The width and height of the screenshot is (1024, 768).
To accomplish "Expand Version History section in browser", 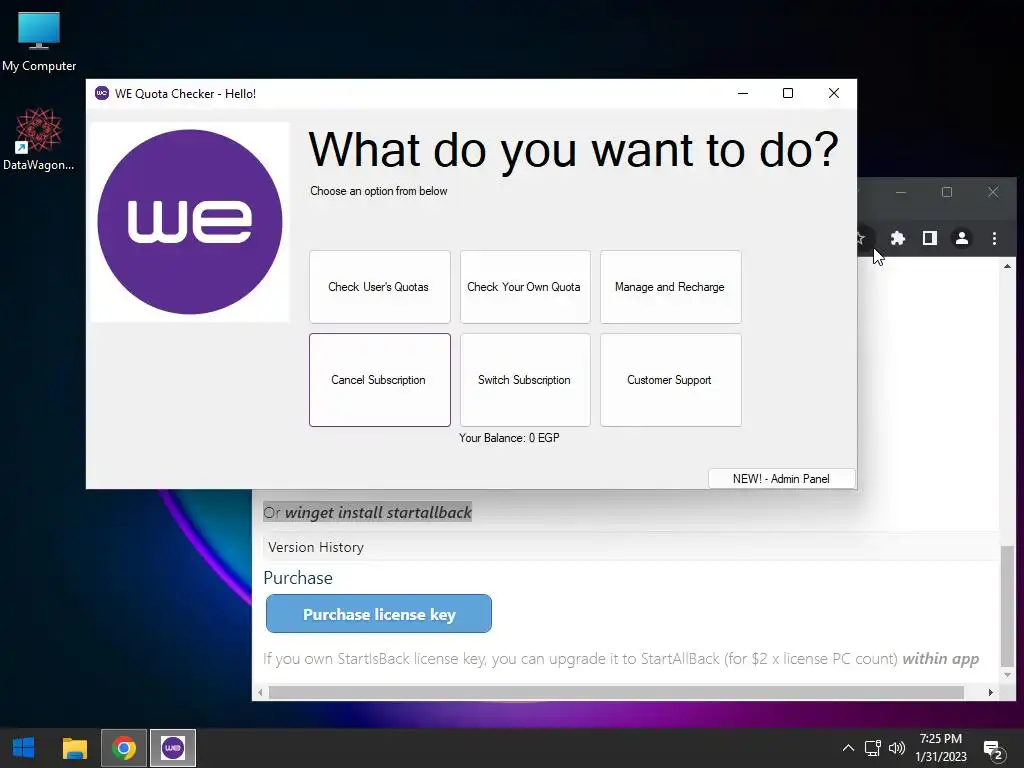I will coord(316,547).
